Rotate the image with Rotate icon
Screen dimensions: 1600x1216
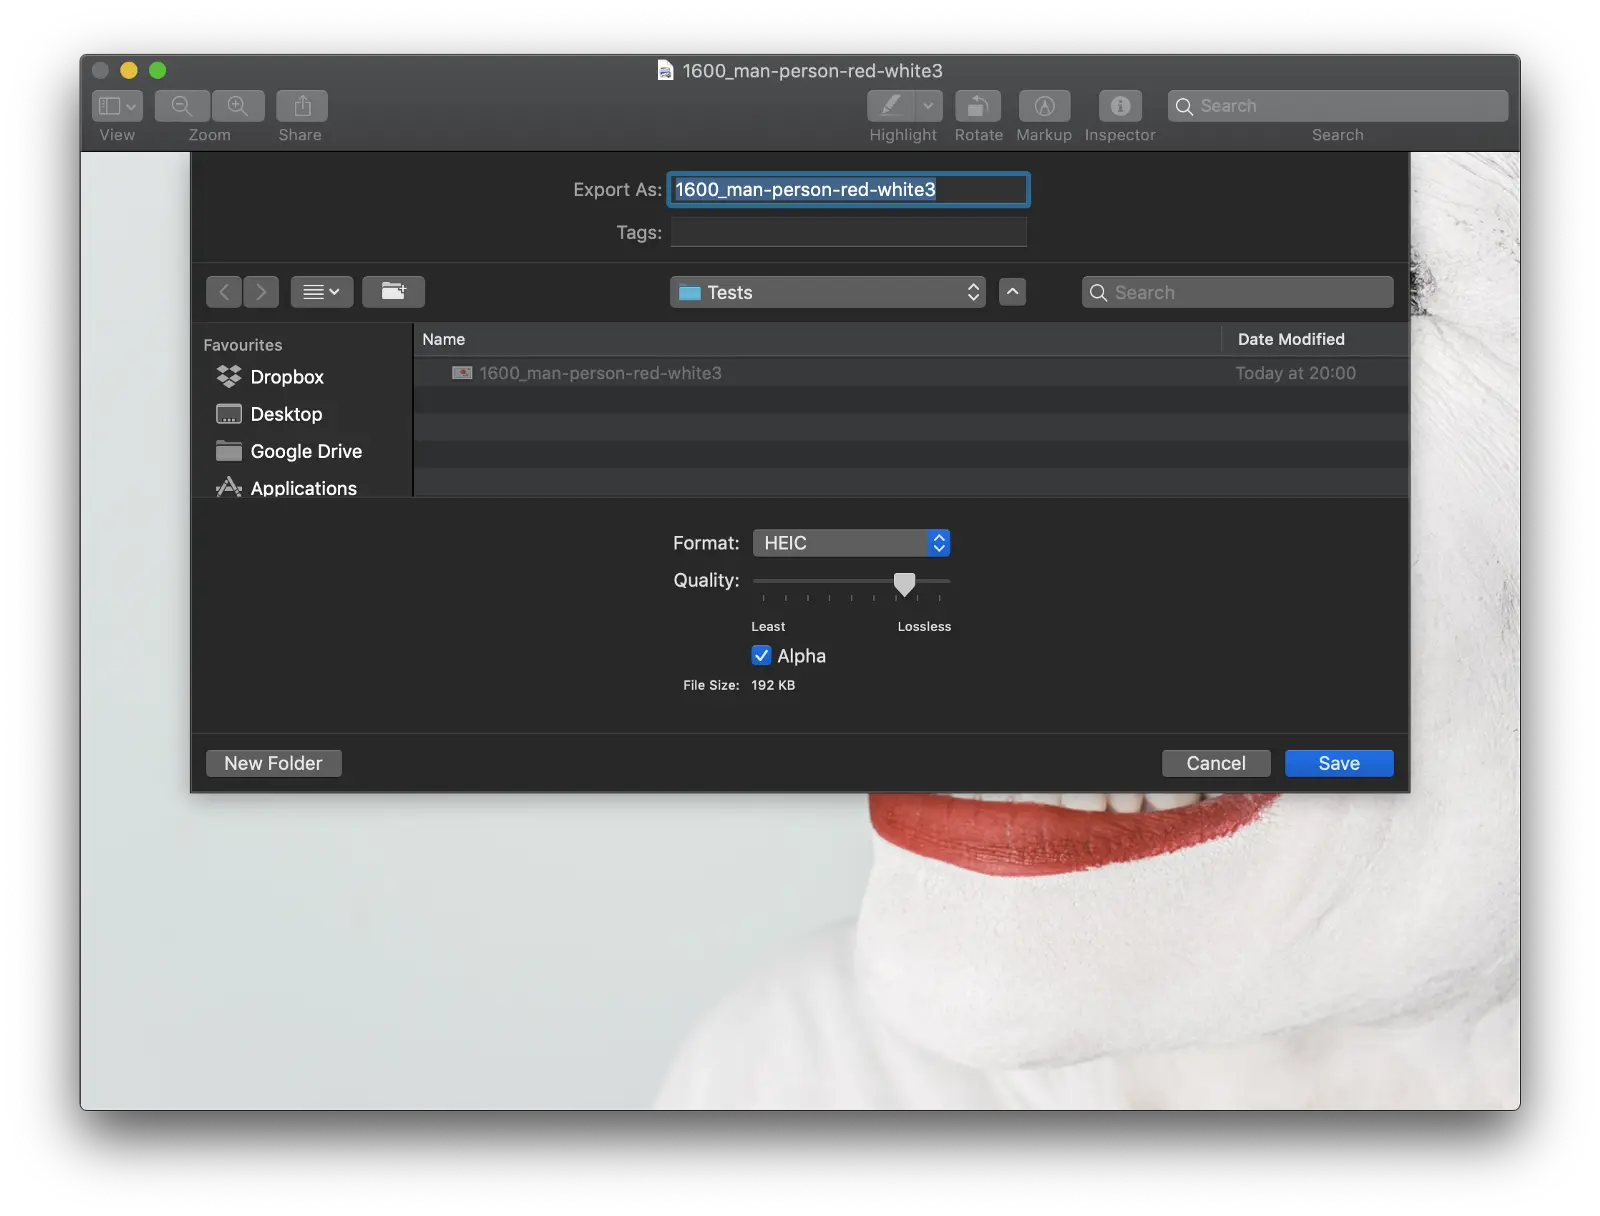[978, 106]
